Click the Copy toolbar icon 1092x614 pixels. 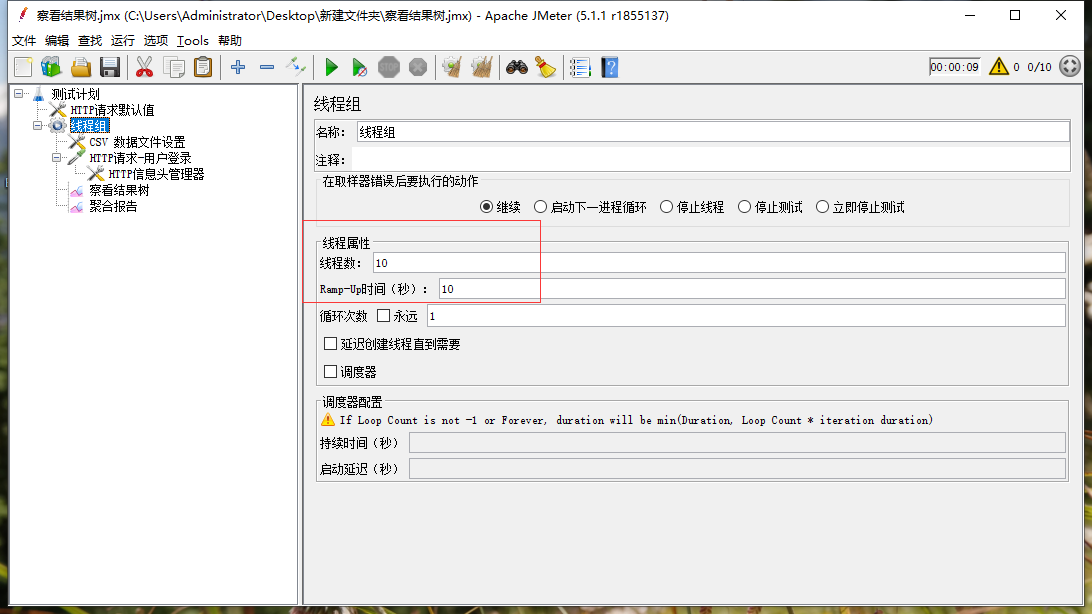coord(173,68)
